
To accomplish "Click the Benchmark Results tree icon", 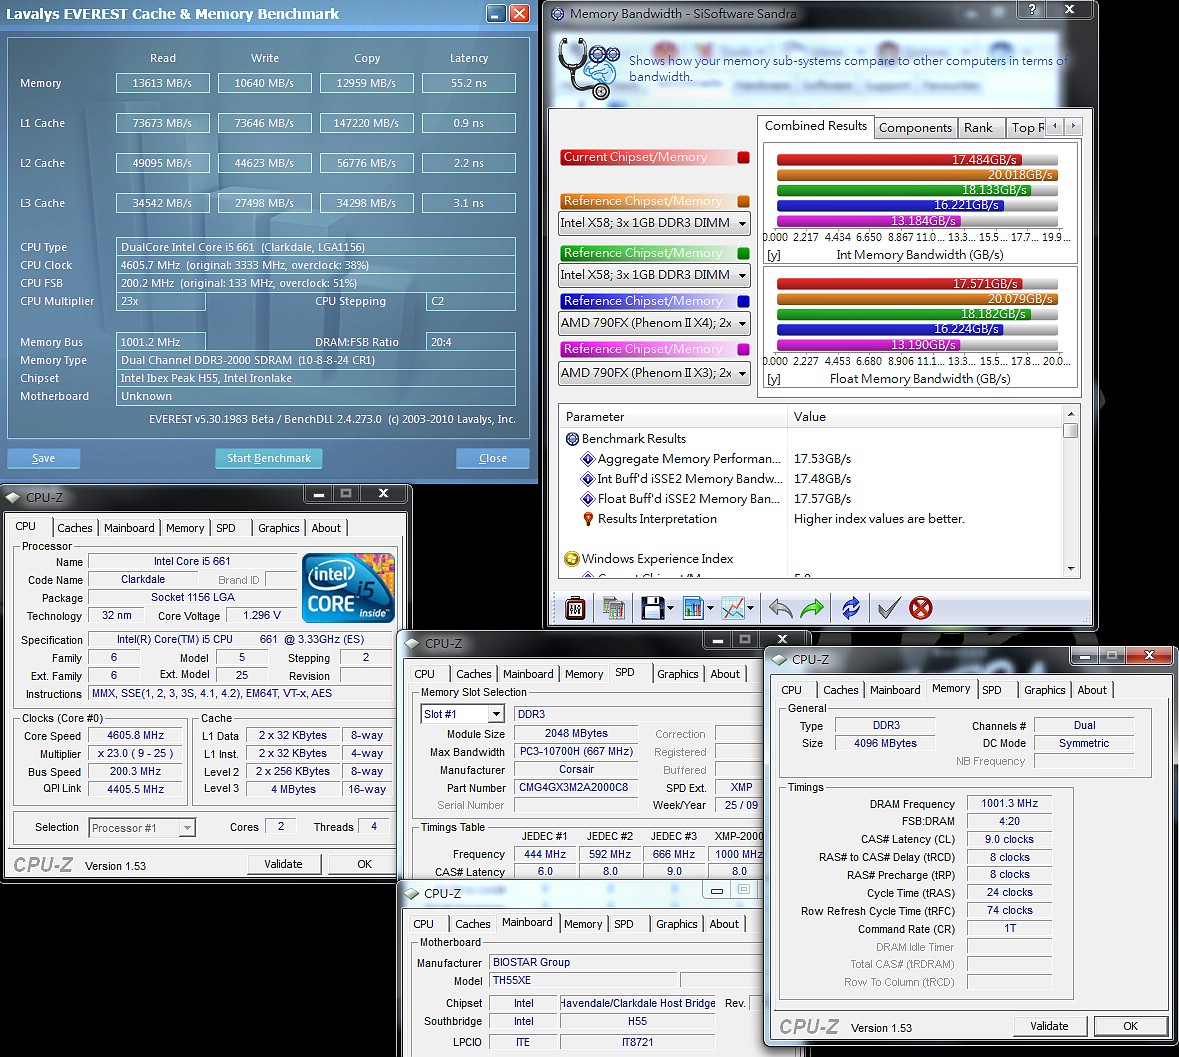I will (x=572, y=438).
